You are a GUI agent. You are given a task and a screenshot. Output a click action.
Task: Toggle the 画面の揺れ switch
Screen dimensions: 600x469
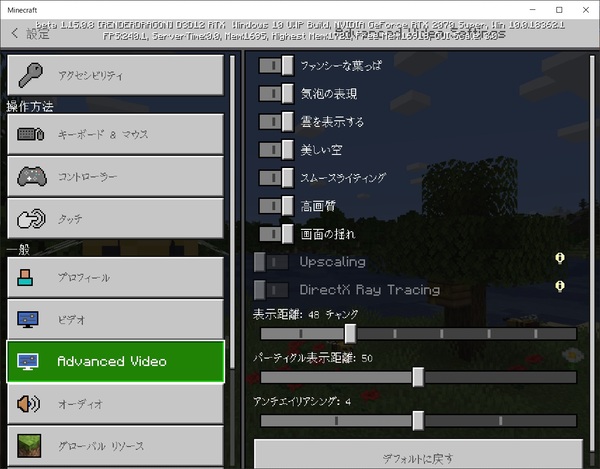(x=276, y=234)
